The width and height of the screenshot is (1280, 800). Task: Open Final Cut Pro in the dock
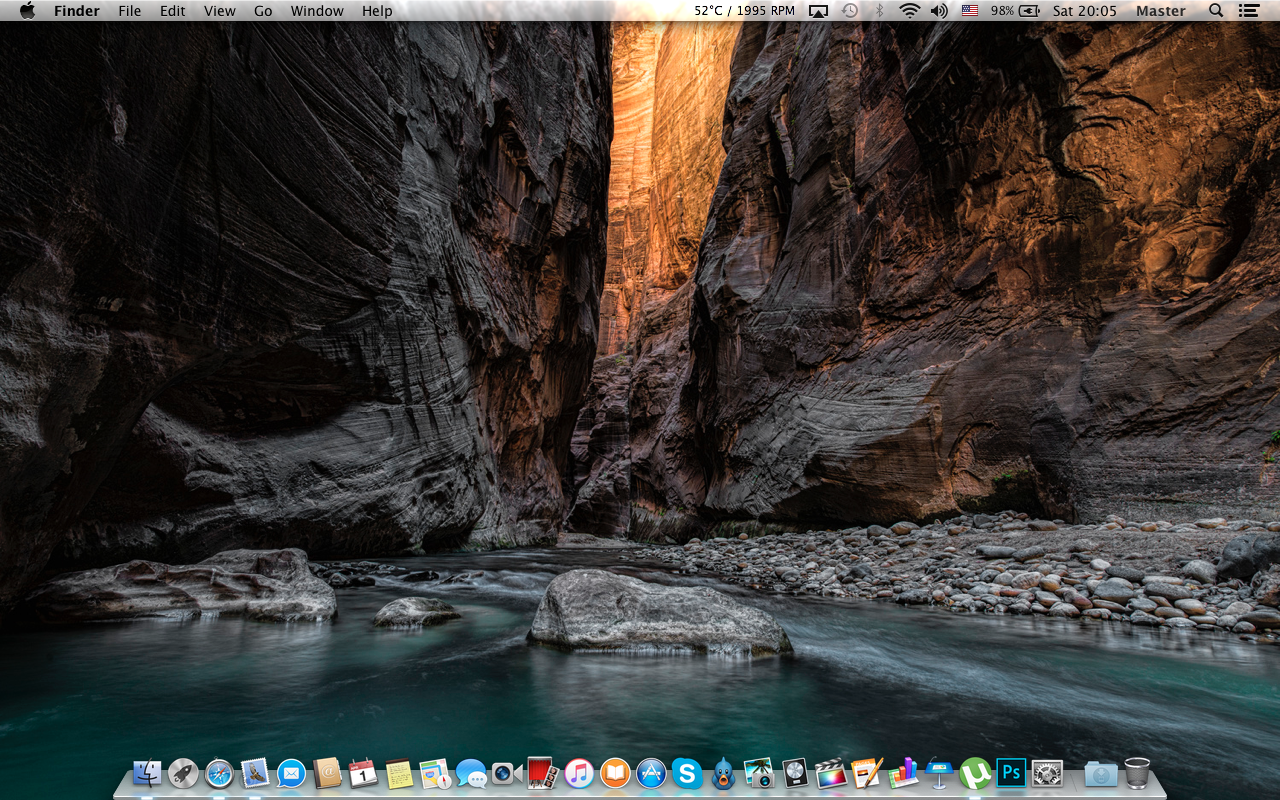830,773
